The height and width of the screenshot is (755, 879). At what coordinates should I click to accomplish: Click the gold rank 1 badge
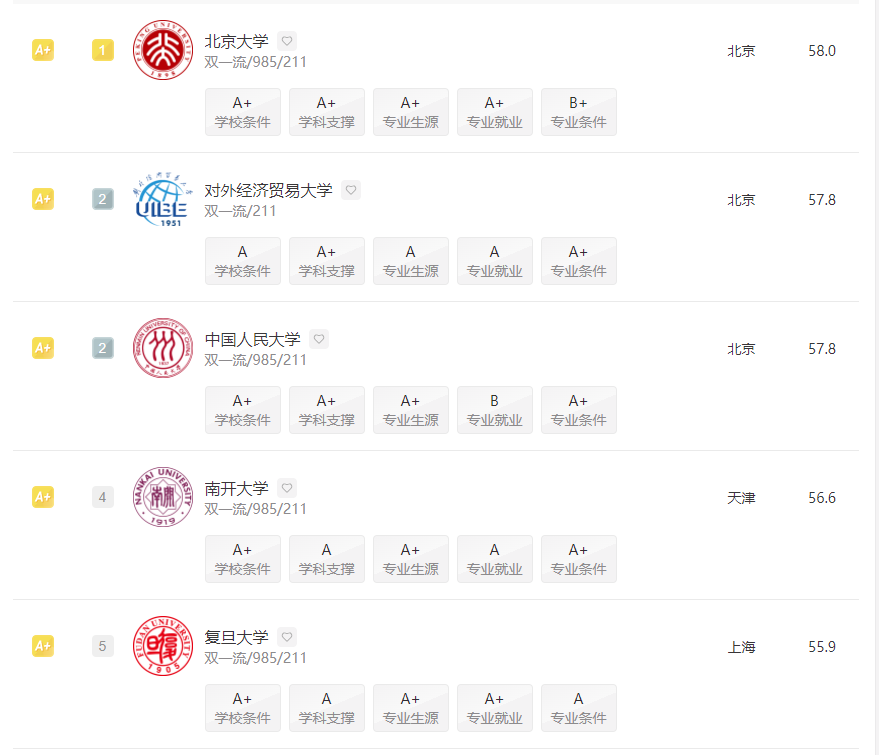(103, 50)
